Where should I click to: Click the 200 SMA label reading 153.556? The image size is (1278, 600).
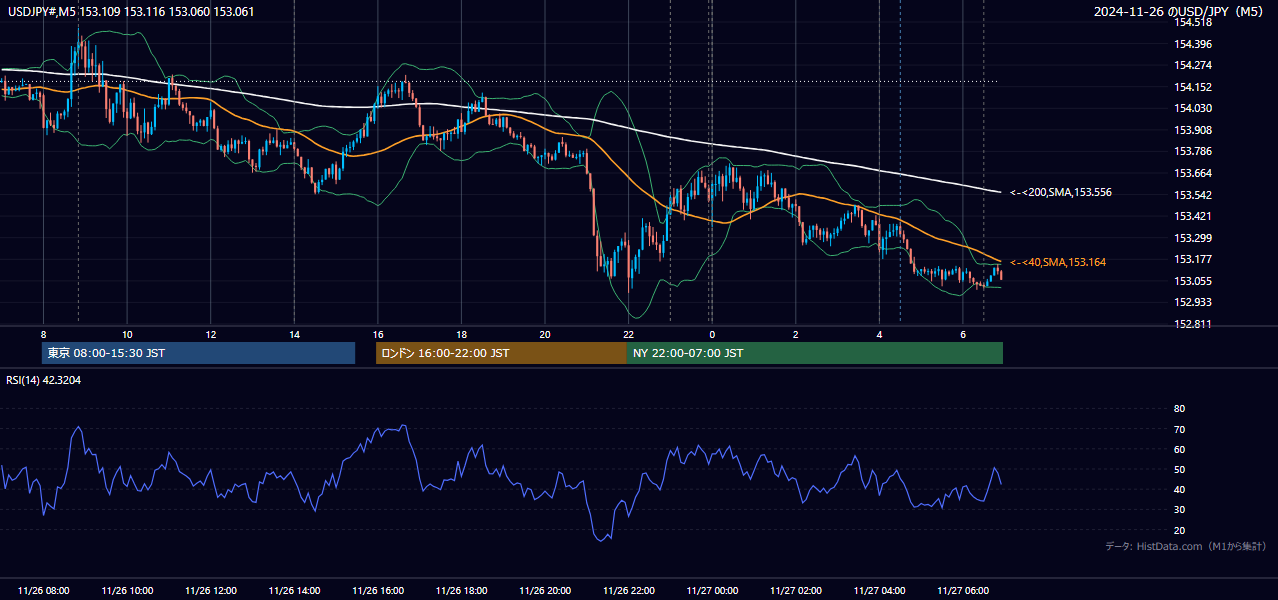1061,192
